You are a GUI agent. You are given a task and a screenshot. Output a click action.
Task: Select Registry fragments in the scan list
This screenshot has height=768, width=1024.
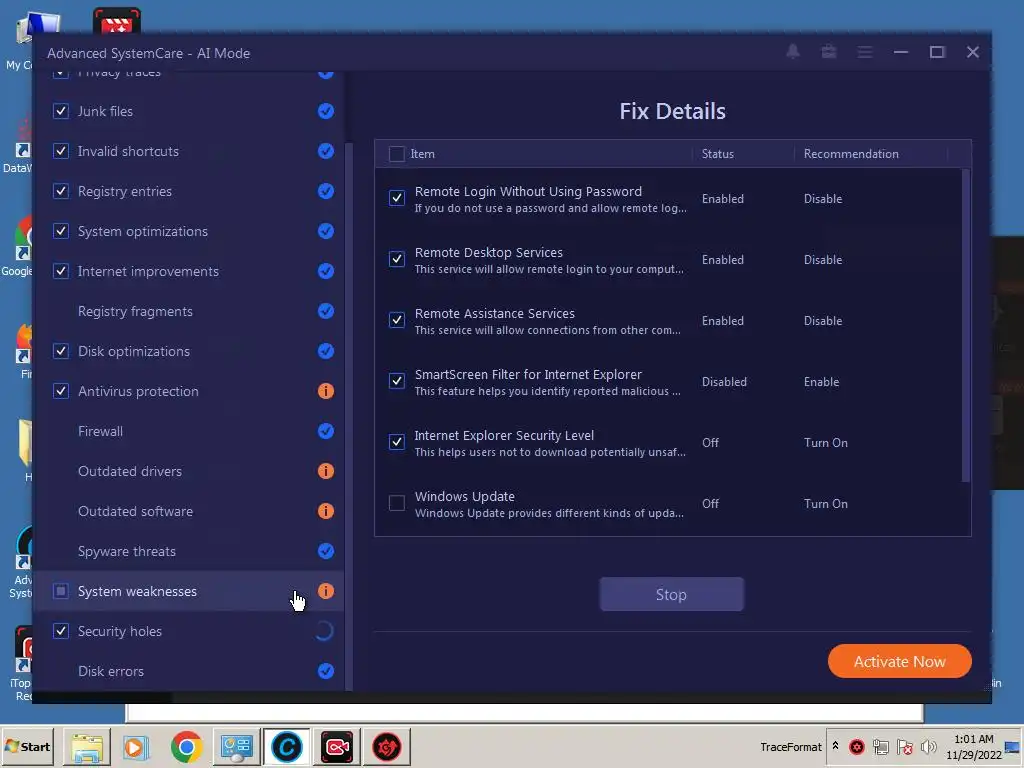(x=189, y=311)
